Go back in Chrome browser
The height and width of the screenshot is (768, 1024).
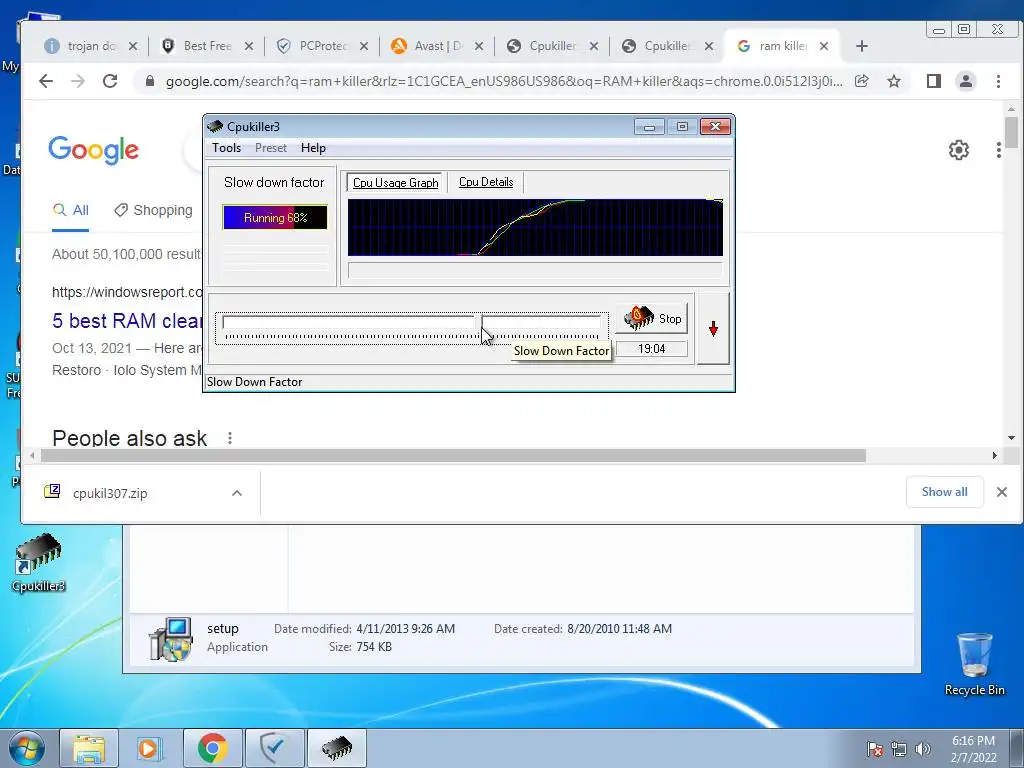click(46, 81)
